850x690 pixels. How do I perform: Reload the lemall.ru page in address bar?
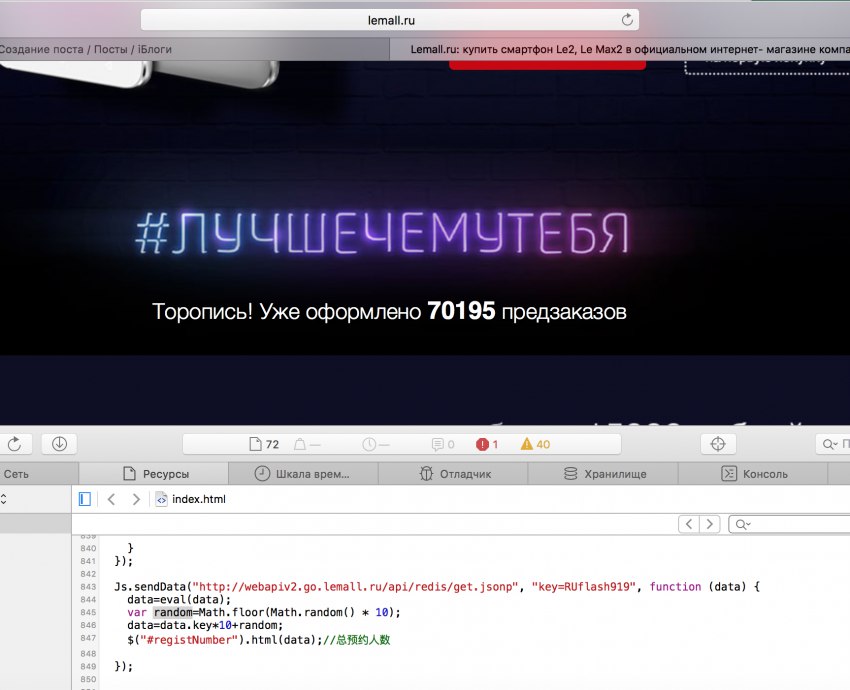pyautogui.click(x=627, y=20)
